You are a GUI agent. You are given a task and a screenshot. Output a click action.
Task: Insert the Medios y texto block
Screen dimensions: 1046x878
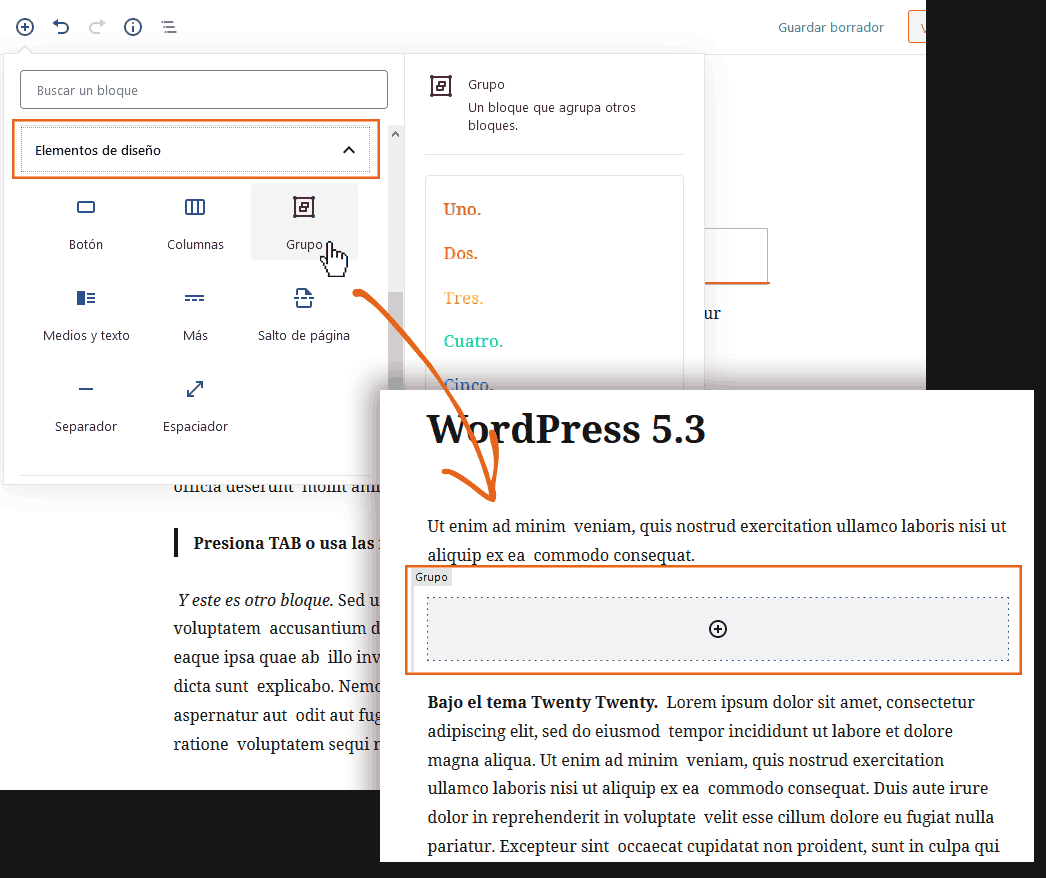(x=86, y=313)
